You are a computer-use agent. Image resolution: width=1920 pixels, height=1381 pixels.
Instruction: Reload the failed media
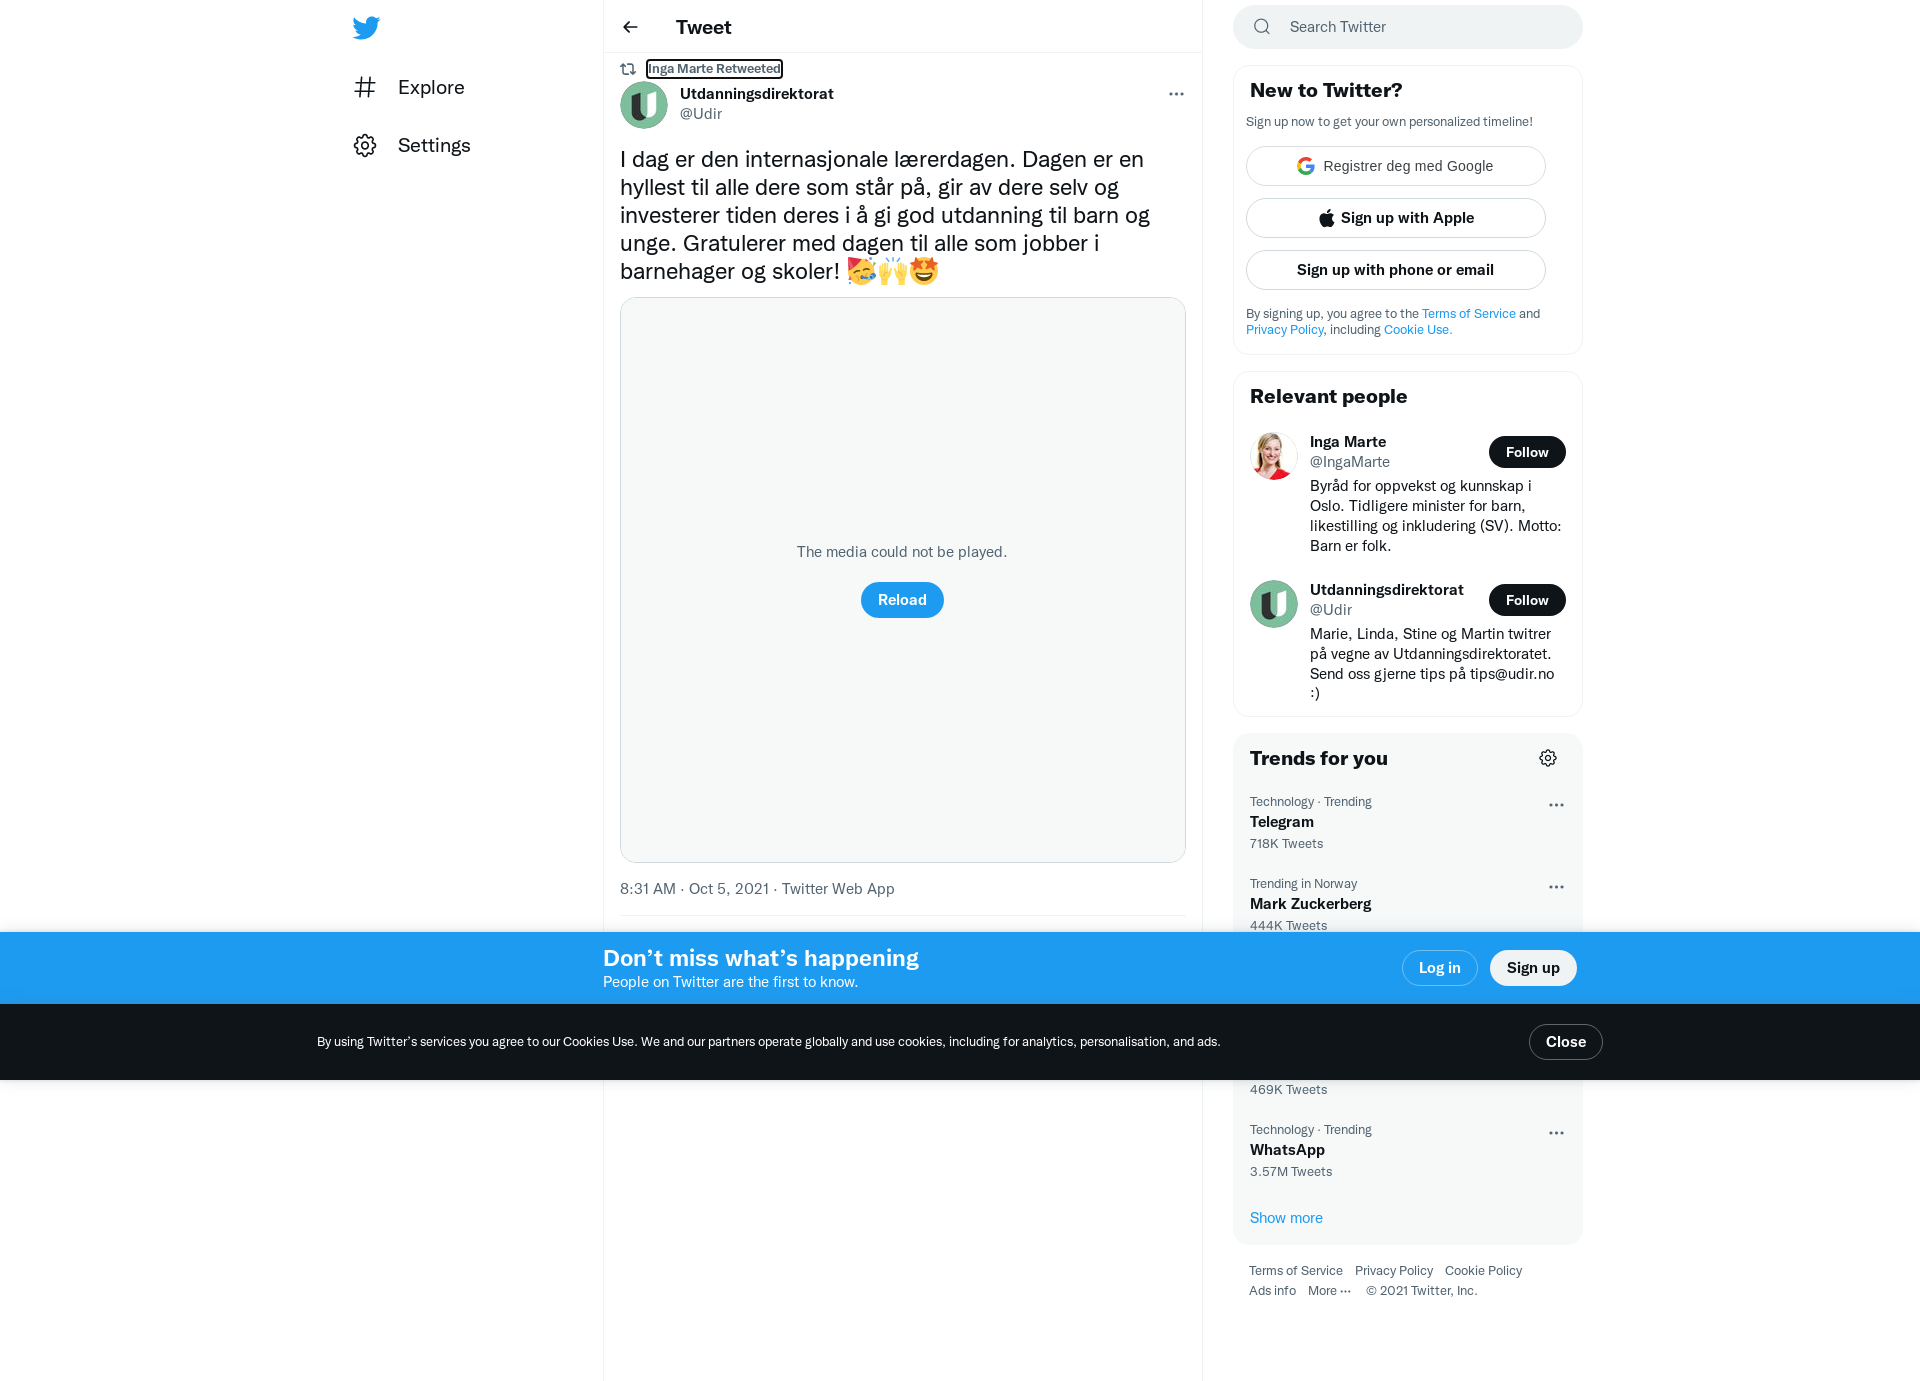tap(902, 600)
